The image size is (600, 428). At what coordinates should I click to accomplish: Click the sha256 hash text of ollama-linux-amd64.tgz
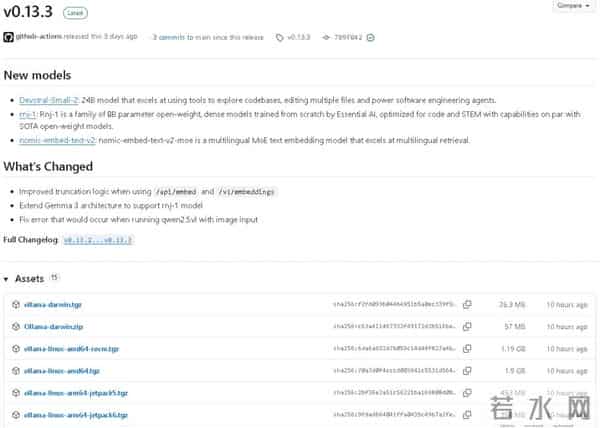click(395, 371)
